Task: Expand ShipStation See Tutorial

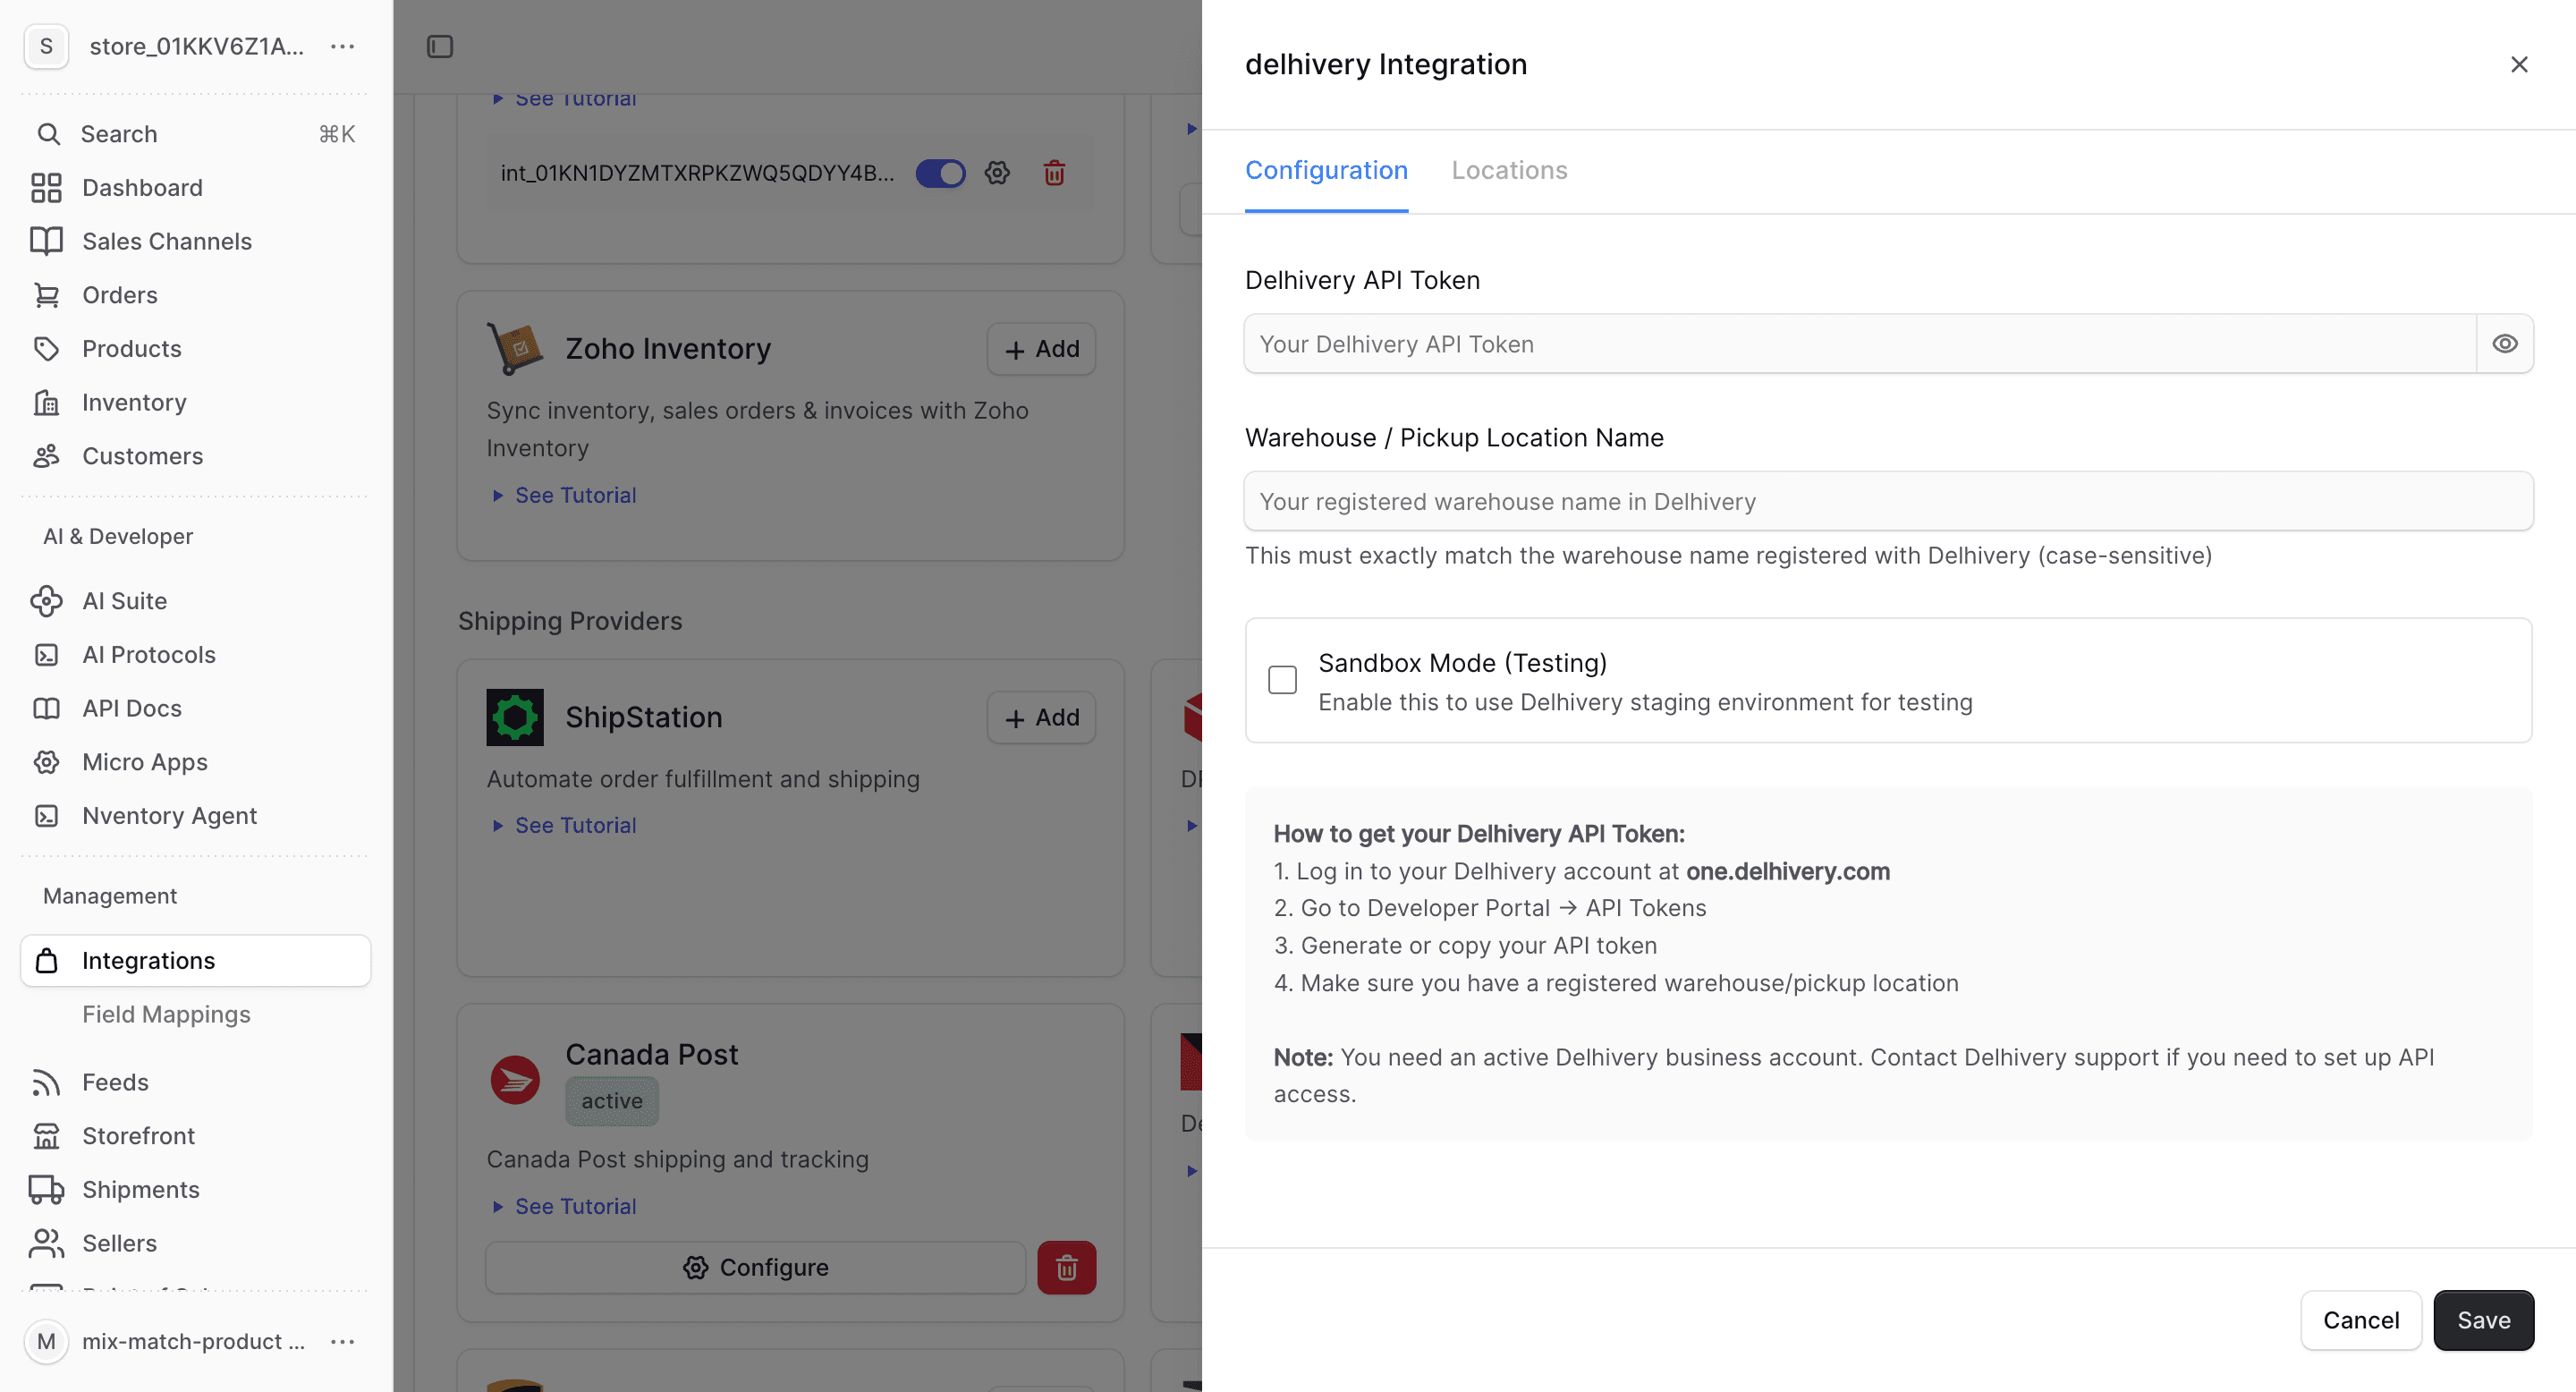Action: click(x=564, y=825)
